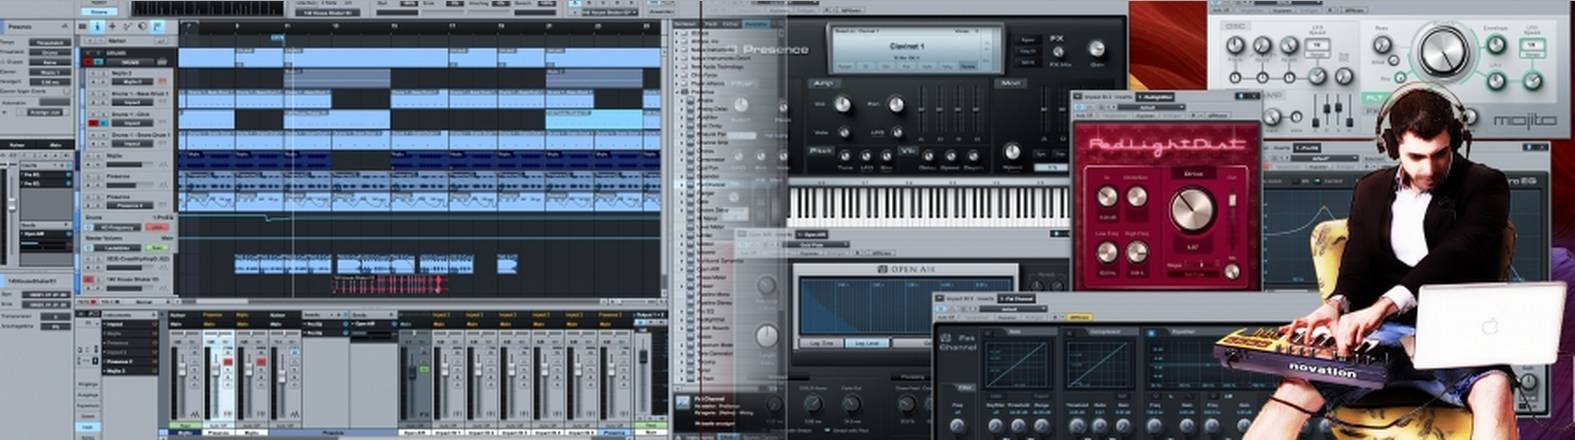
Task: Open Impact instrument selector on Bass Drum 1 track
Action: (x=132, y=102)
